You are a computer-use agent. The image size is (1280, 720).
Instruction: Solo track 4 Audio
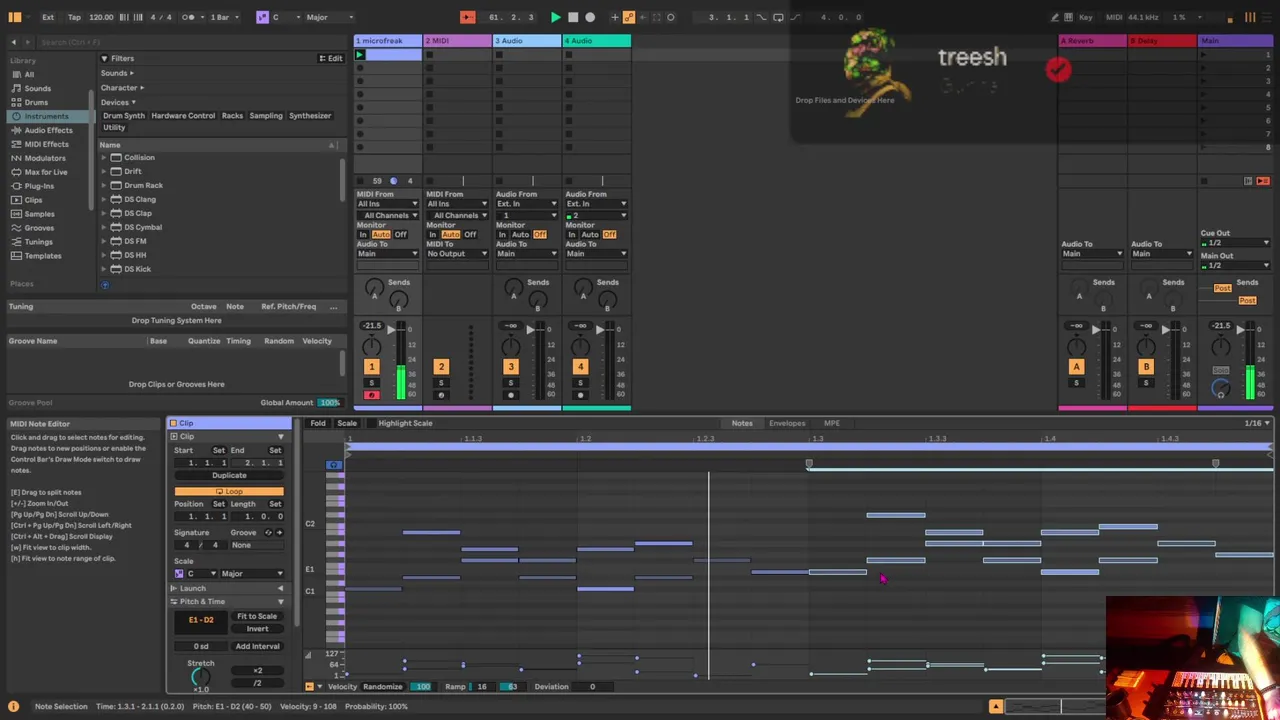tap(580, 383)
